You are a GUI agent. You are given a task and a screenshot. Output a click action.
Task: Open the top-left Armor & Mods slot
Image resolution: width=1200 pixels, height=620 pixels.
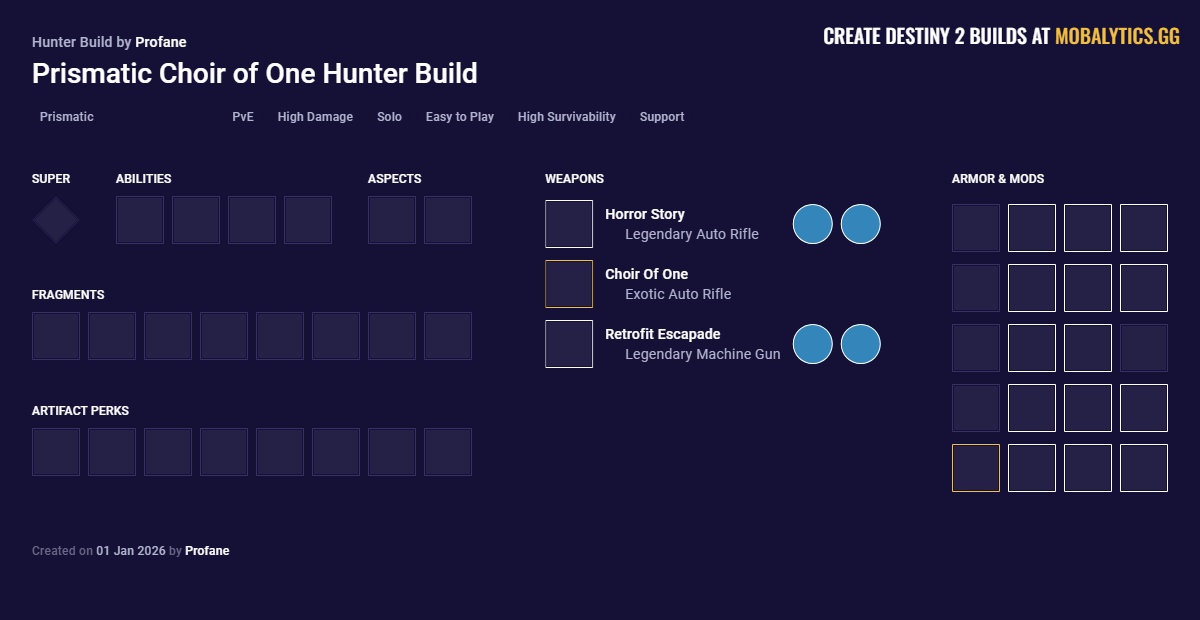(x=975, y=227)
